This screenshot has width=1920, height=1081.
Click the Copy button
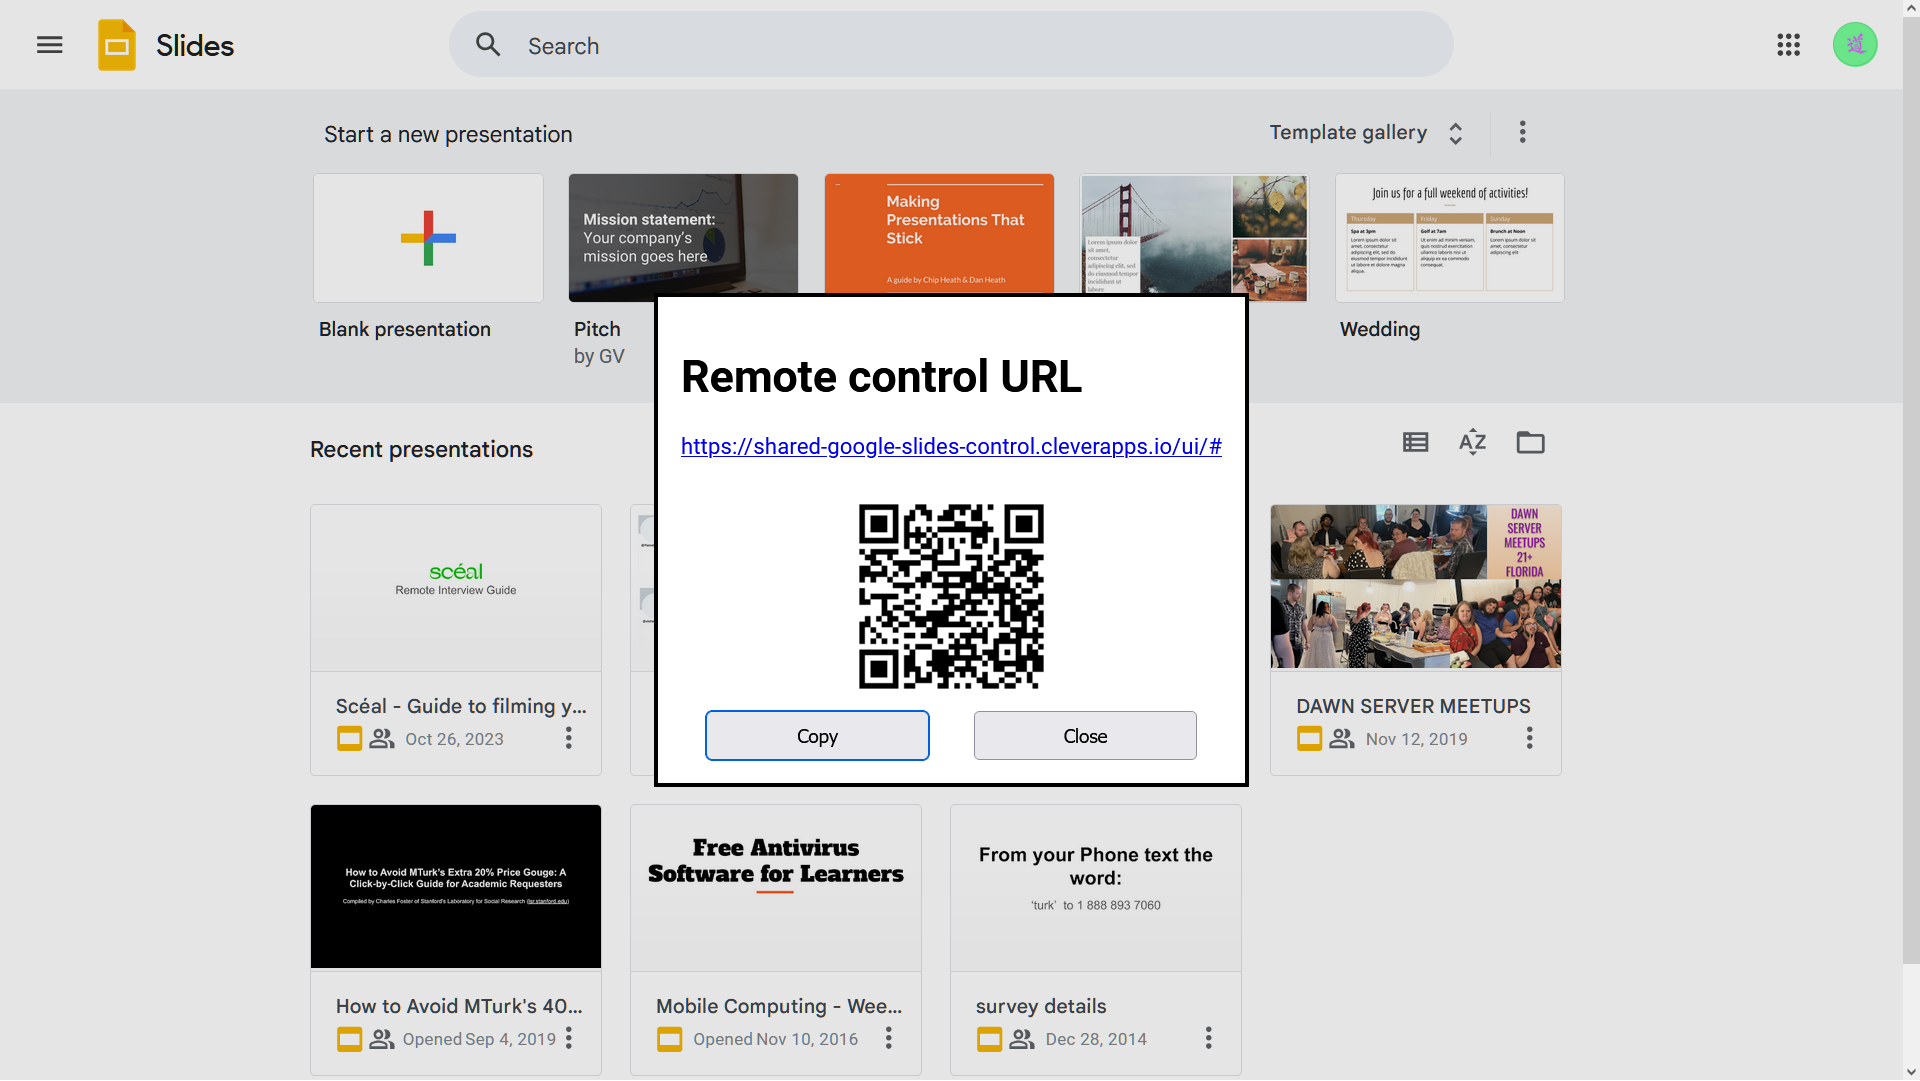pos(816,736)
